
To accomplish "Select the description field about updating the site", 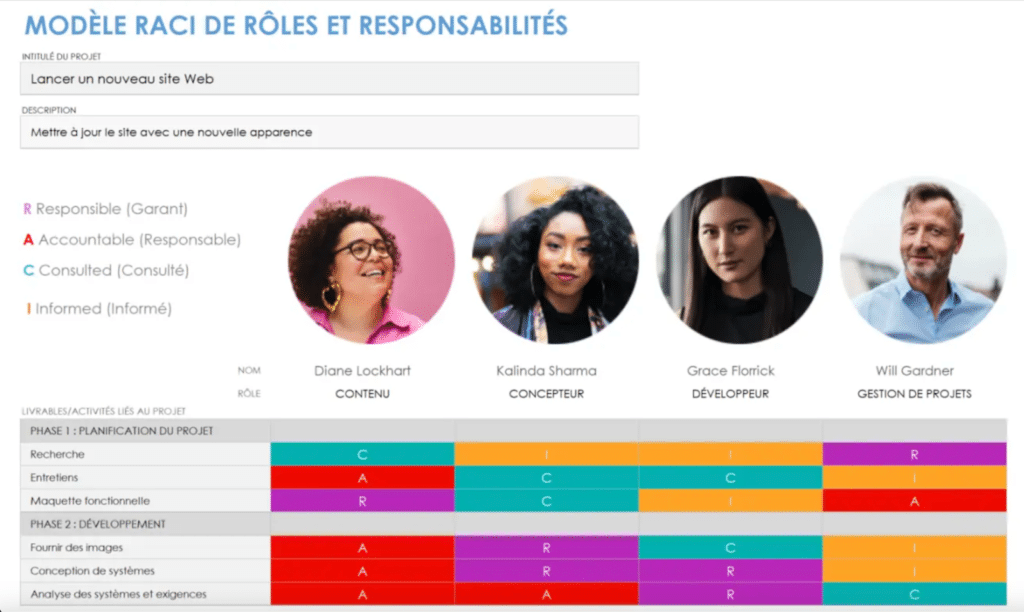I will tap(328, 132).
